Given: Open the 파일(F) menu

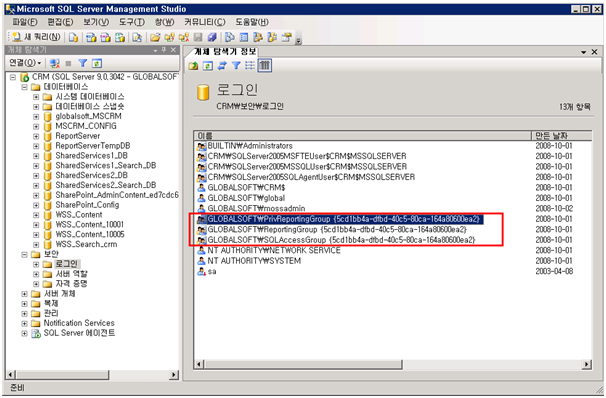Looking at the screenshot, I should tap(25, 22).
